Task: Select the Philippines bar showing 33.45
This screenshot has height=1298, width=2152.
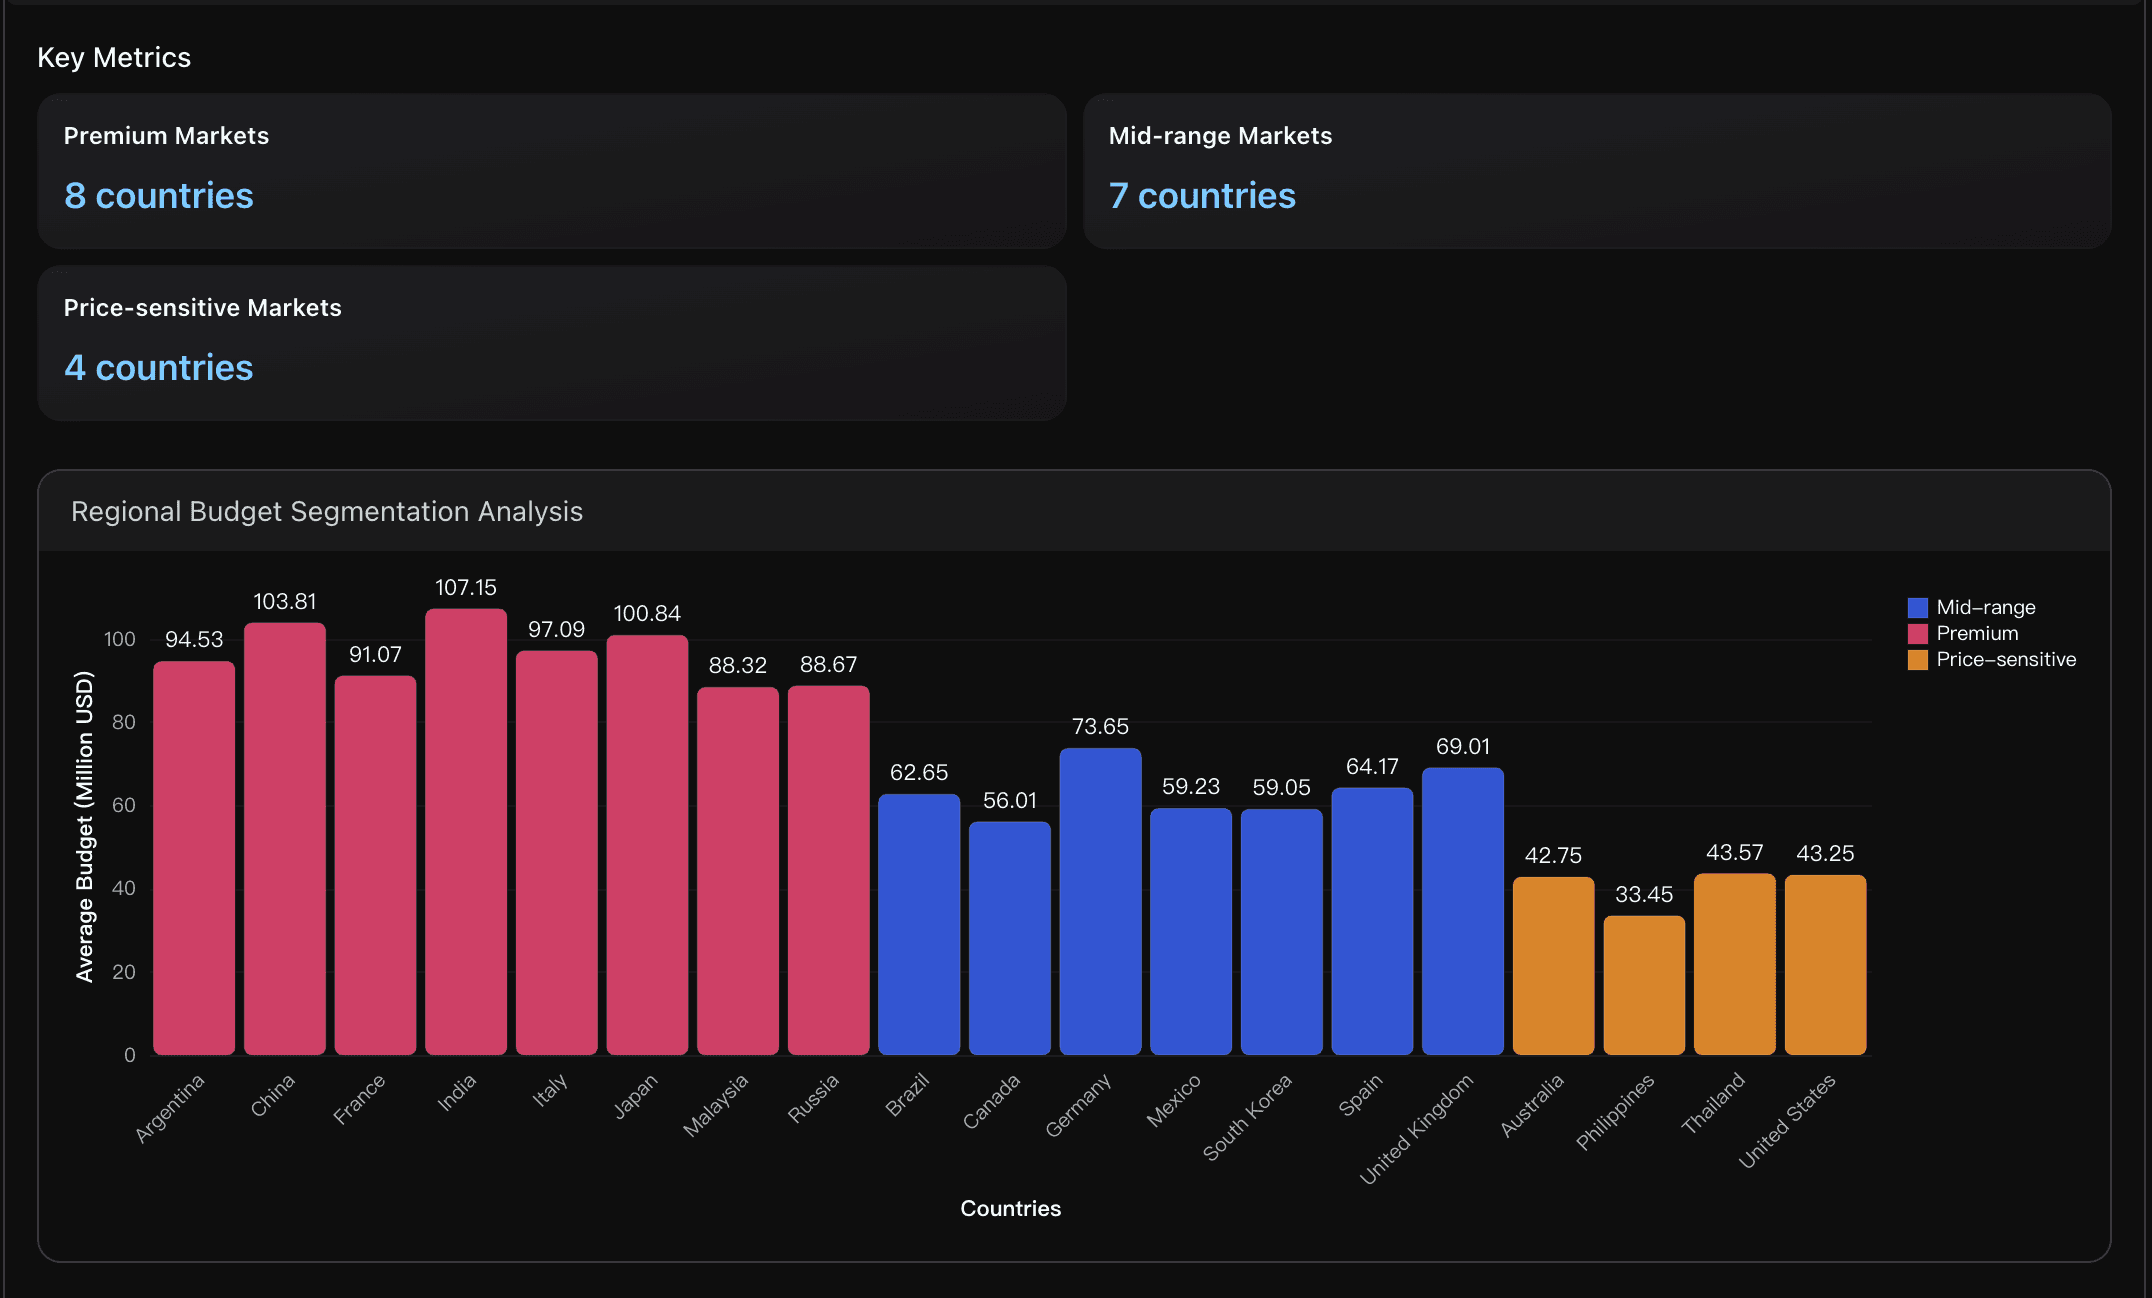Action: pyautogui.click(x=1644, y=984)
